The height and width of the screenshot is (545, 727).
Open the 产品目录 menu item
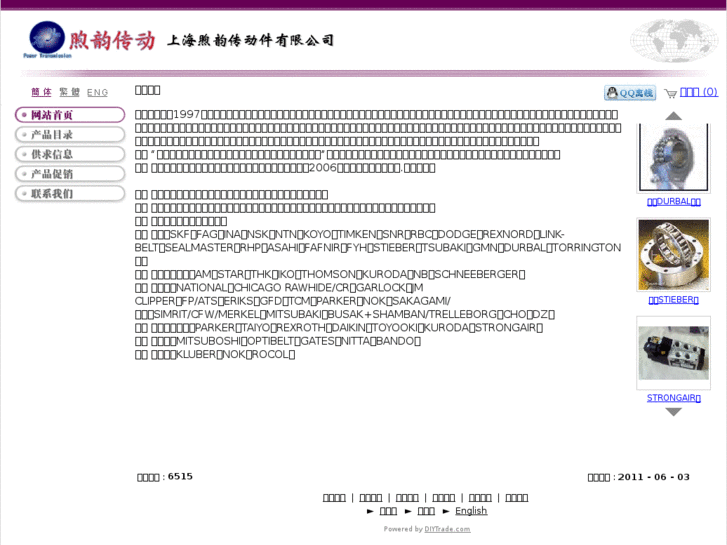70,135
